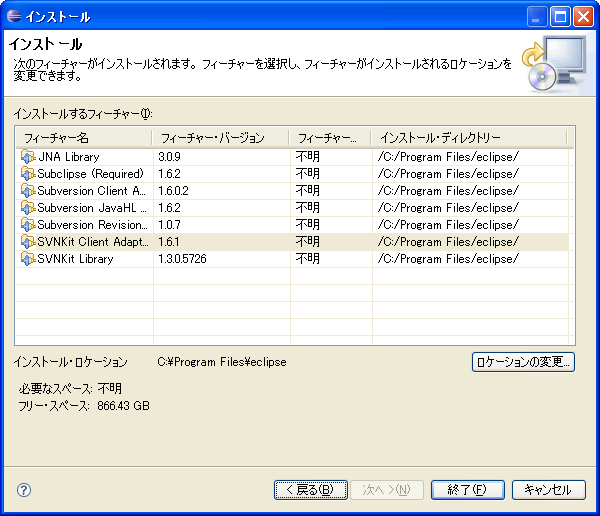Click the 必要なスペース: 不明 text
Image resolution: width=600 pixels, height=516 pixels.
(70, 389)
